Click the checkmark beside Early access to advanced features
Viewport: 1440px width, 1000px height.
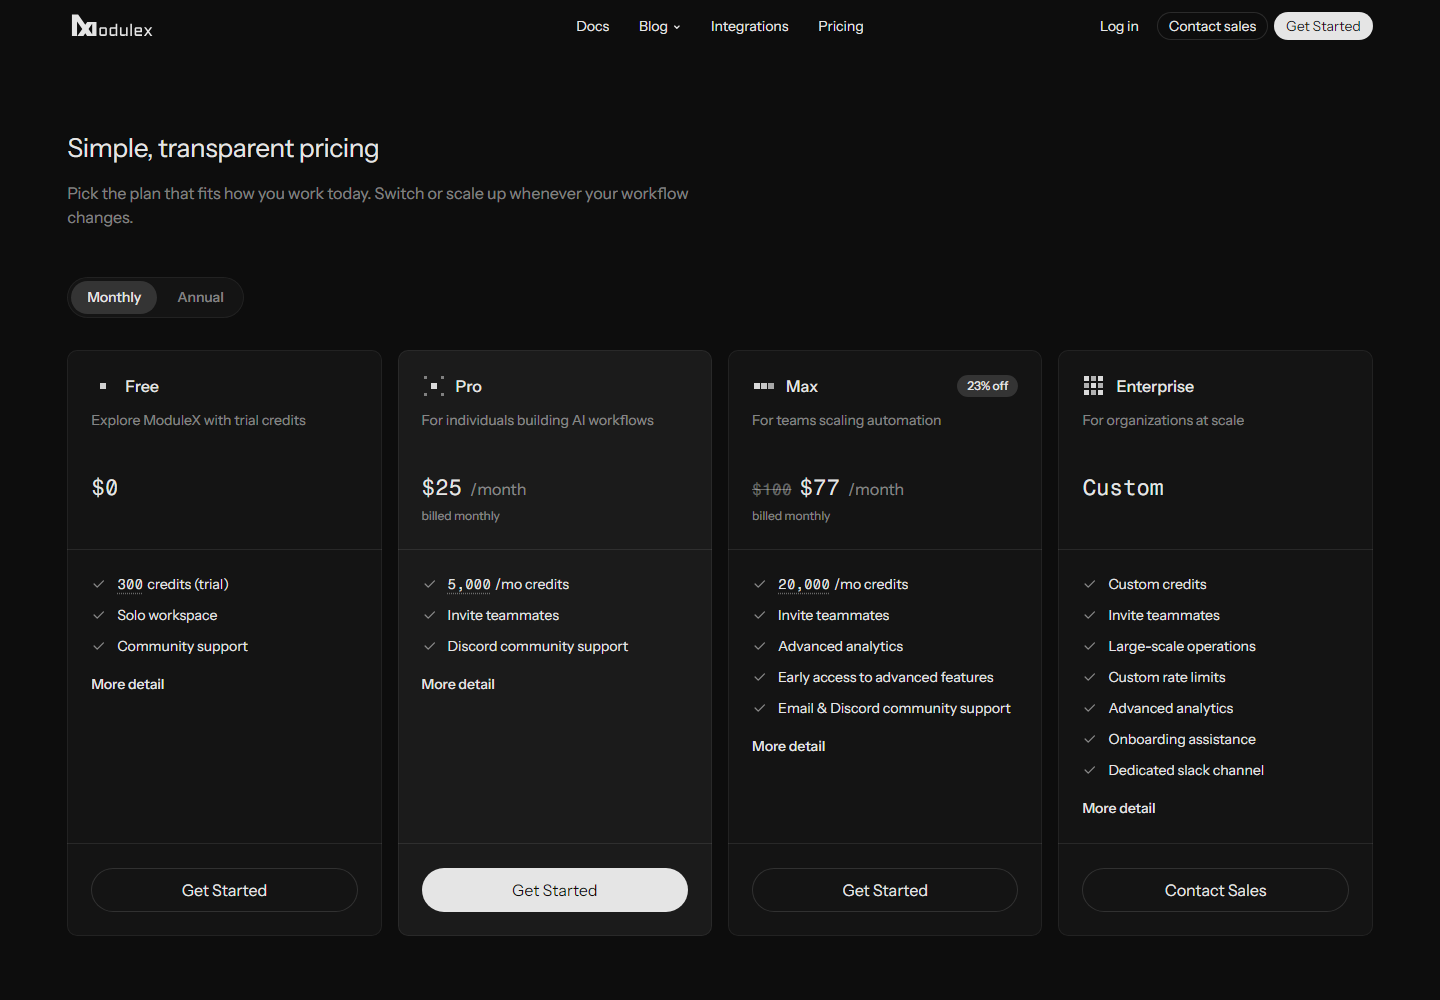[759, 677]
